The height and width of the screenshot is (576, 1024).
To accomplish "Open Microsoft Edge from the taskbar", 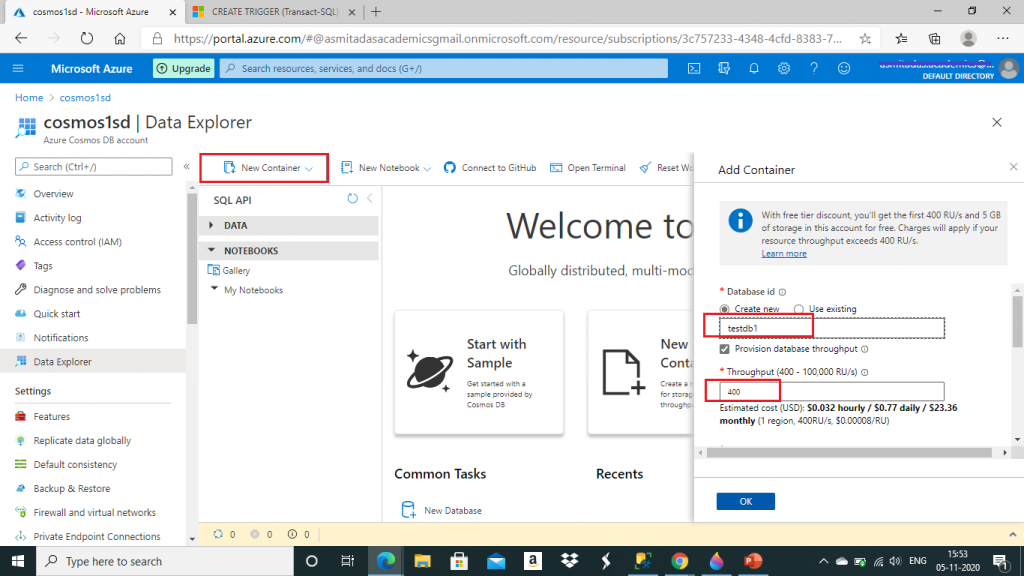I will click(x=386, y=561).
